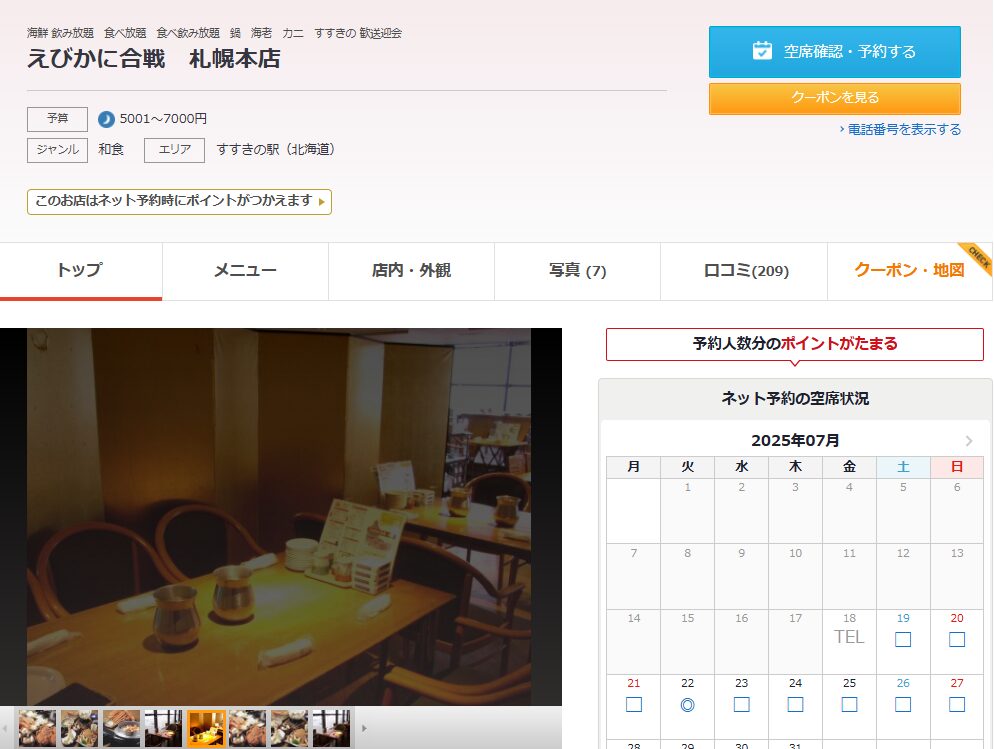The height and width of the screenshot is (749, 994).
Task: Open the クーポン・地図 tab
Action: coord(908,271)
